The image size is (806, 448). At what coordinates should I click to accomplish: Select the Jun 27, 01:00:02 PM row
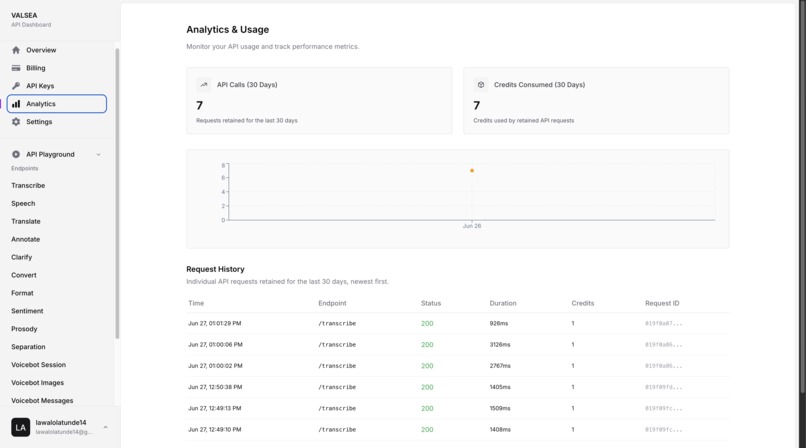click(457, 366)
